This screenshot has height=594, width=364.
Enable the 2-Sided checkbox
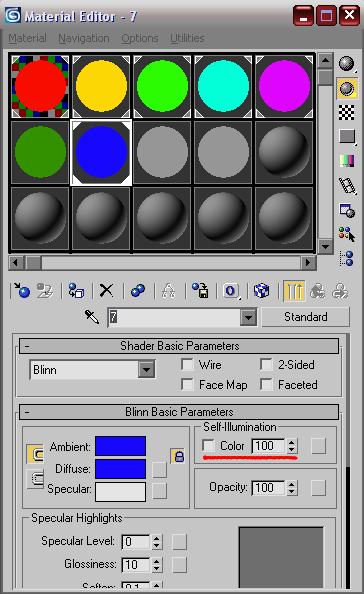266,365
